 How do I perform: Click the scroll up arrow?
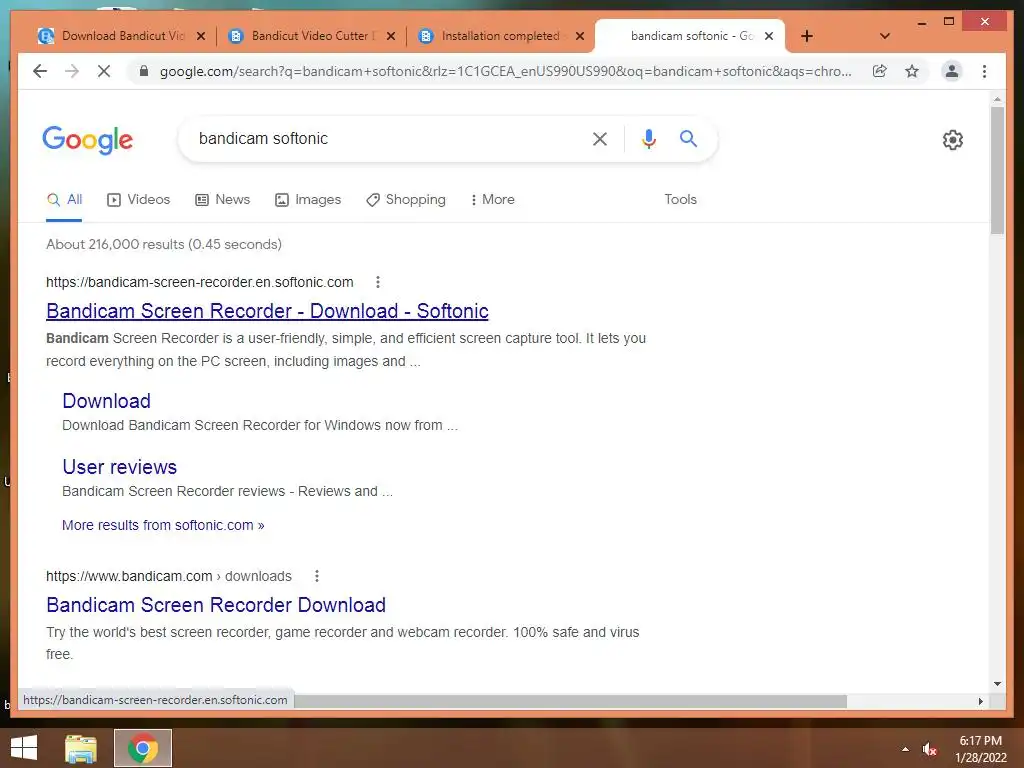997,99
